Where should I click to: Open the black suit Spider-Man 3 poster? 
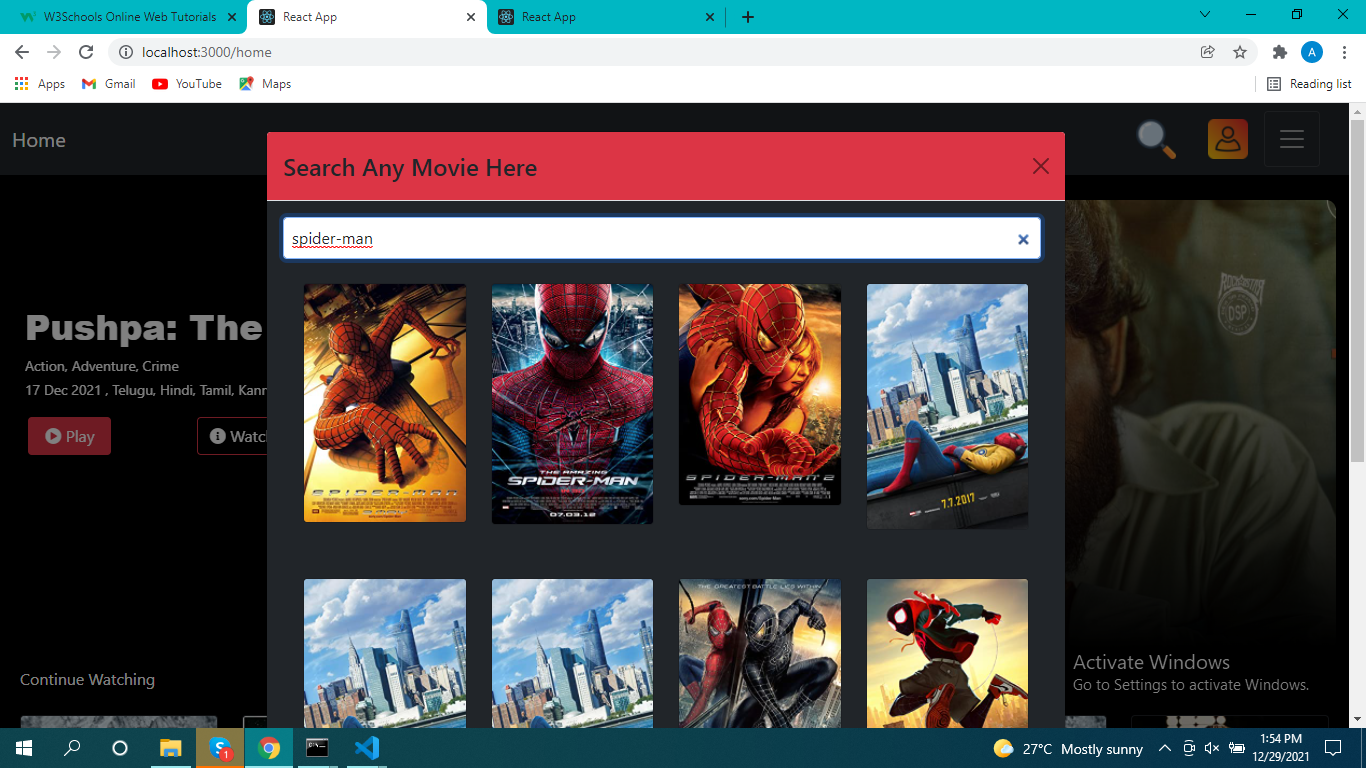click(x=760, y=654)
